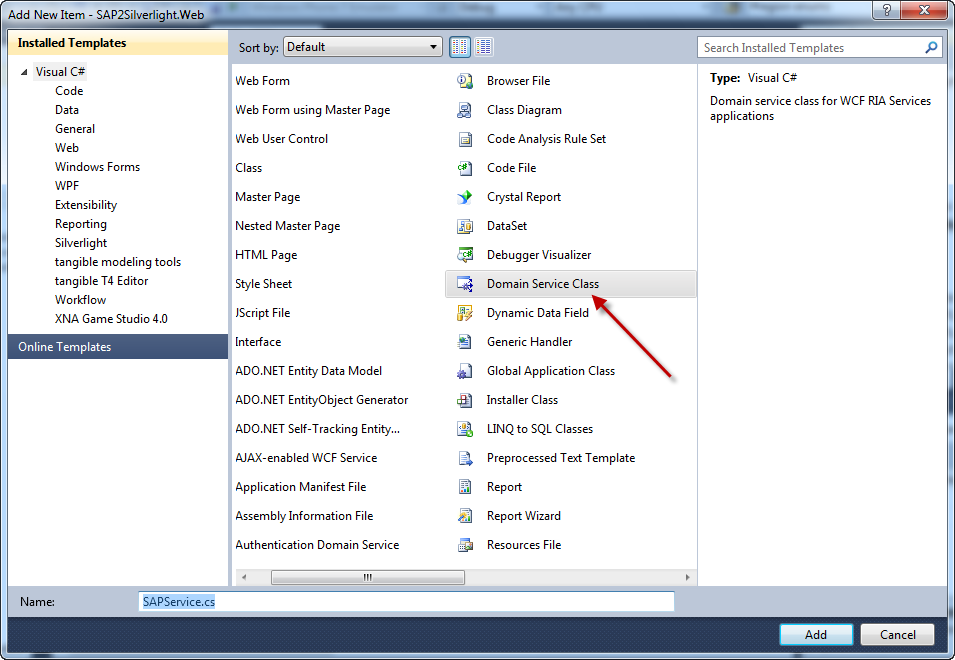Select the Reporting category
This screenshot has height=660, width=955.
(x=81, y=223)
